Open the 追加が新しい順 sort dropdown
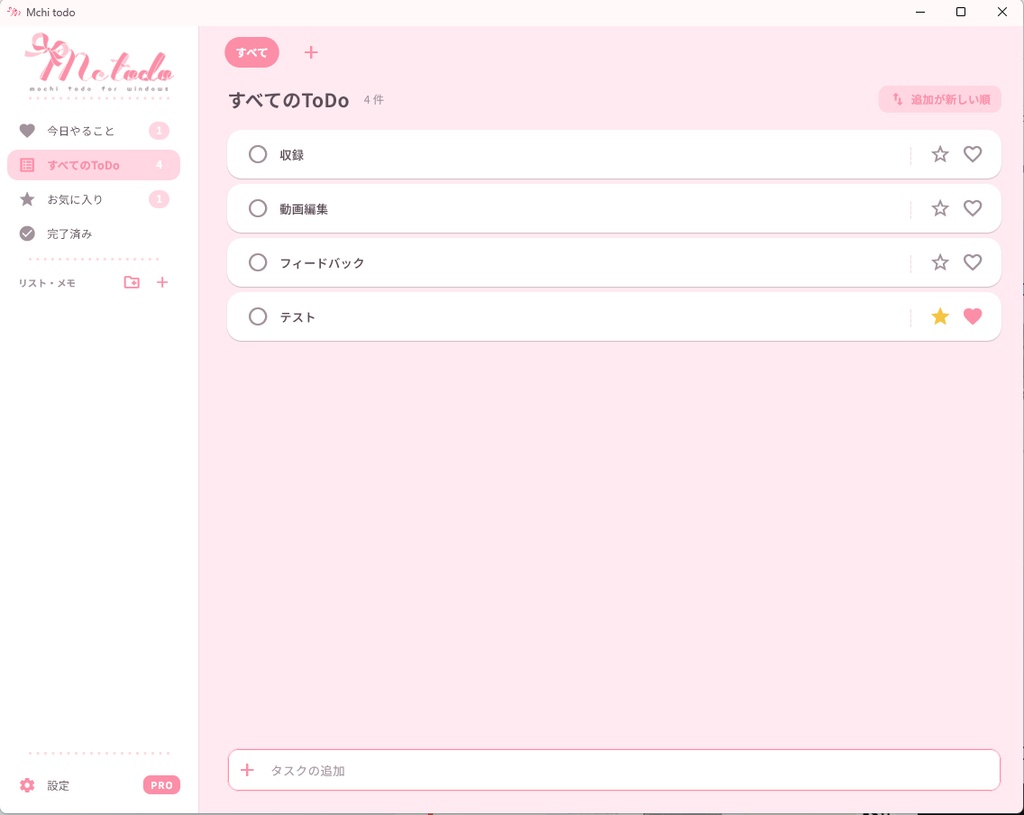 pyautogui.click(x=940, y=99)
